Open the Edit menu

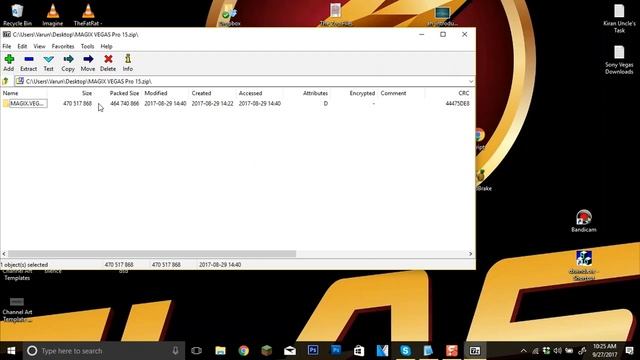click(x=22, y=47)
